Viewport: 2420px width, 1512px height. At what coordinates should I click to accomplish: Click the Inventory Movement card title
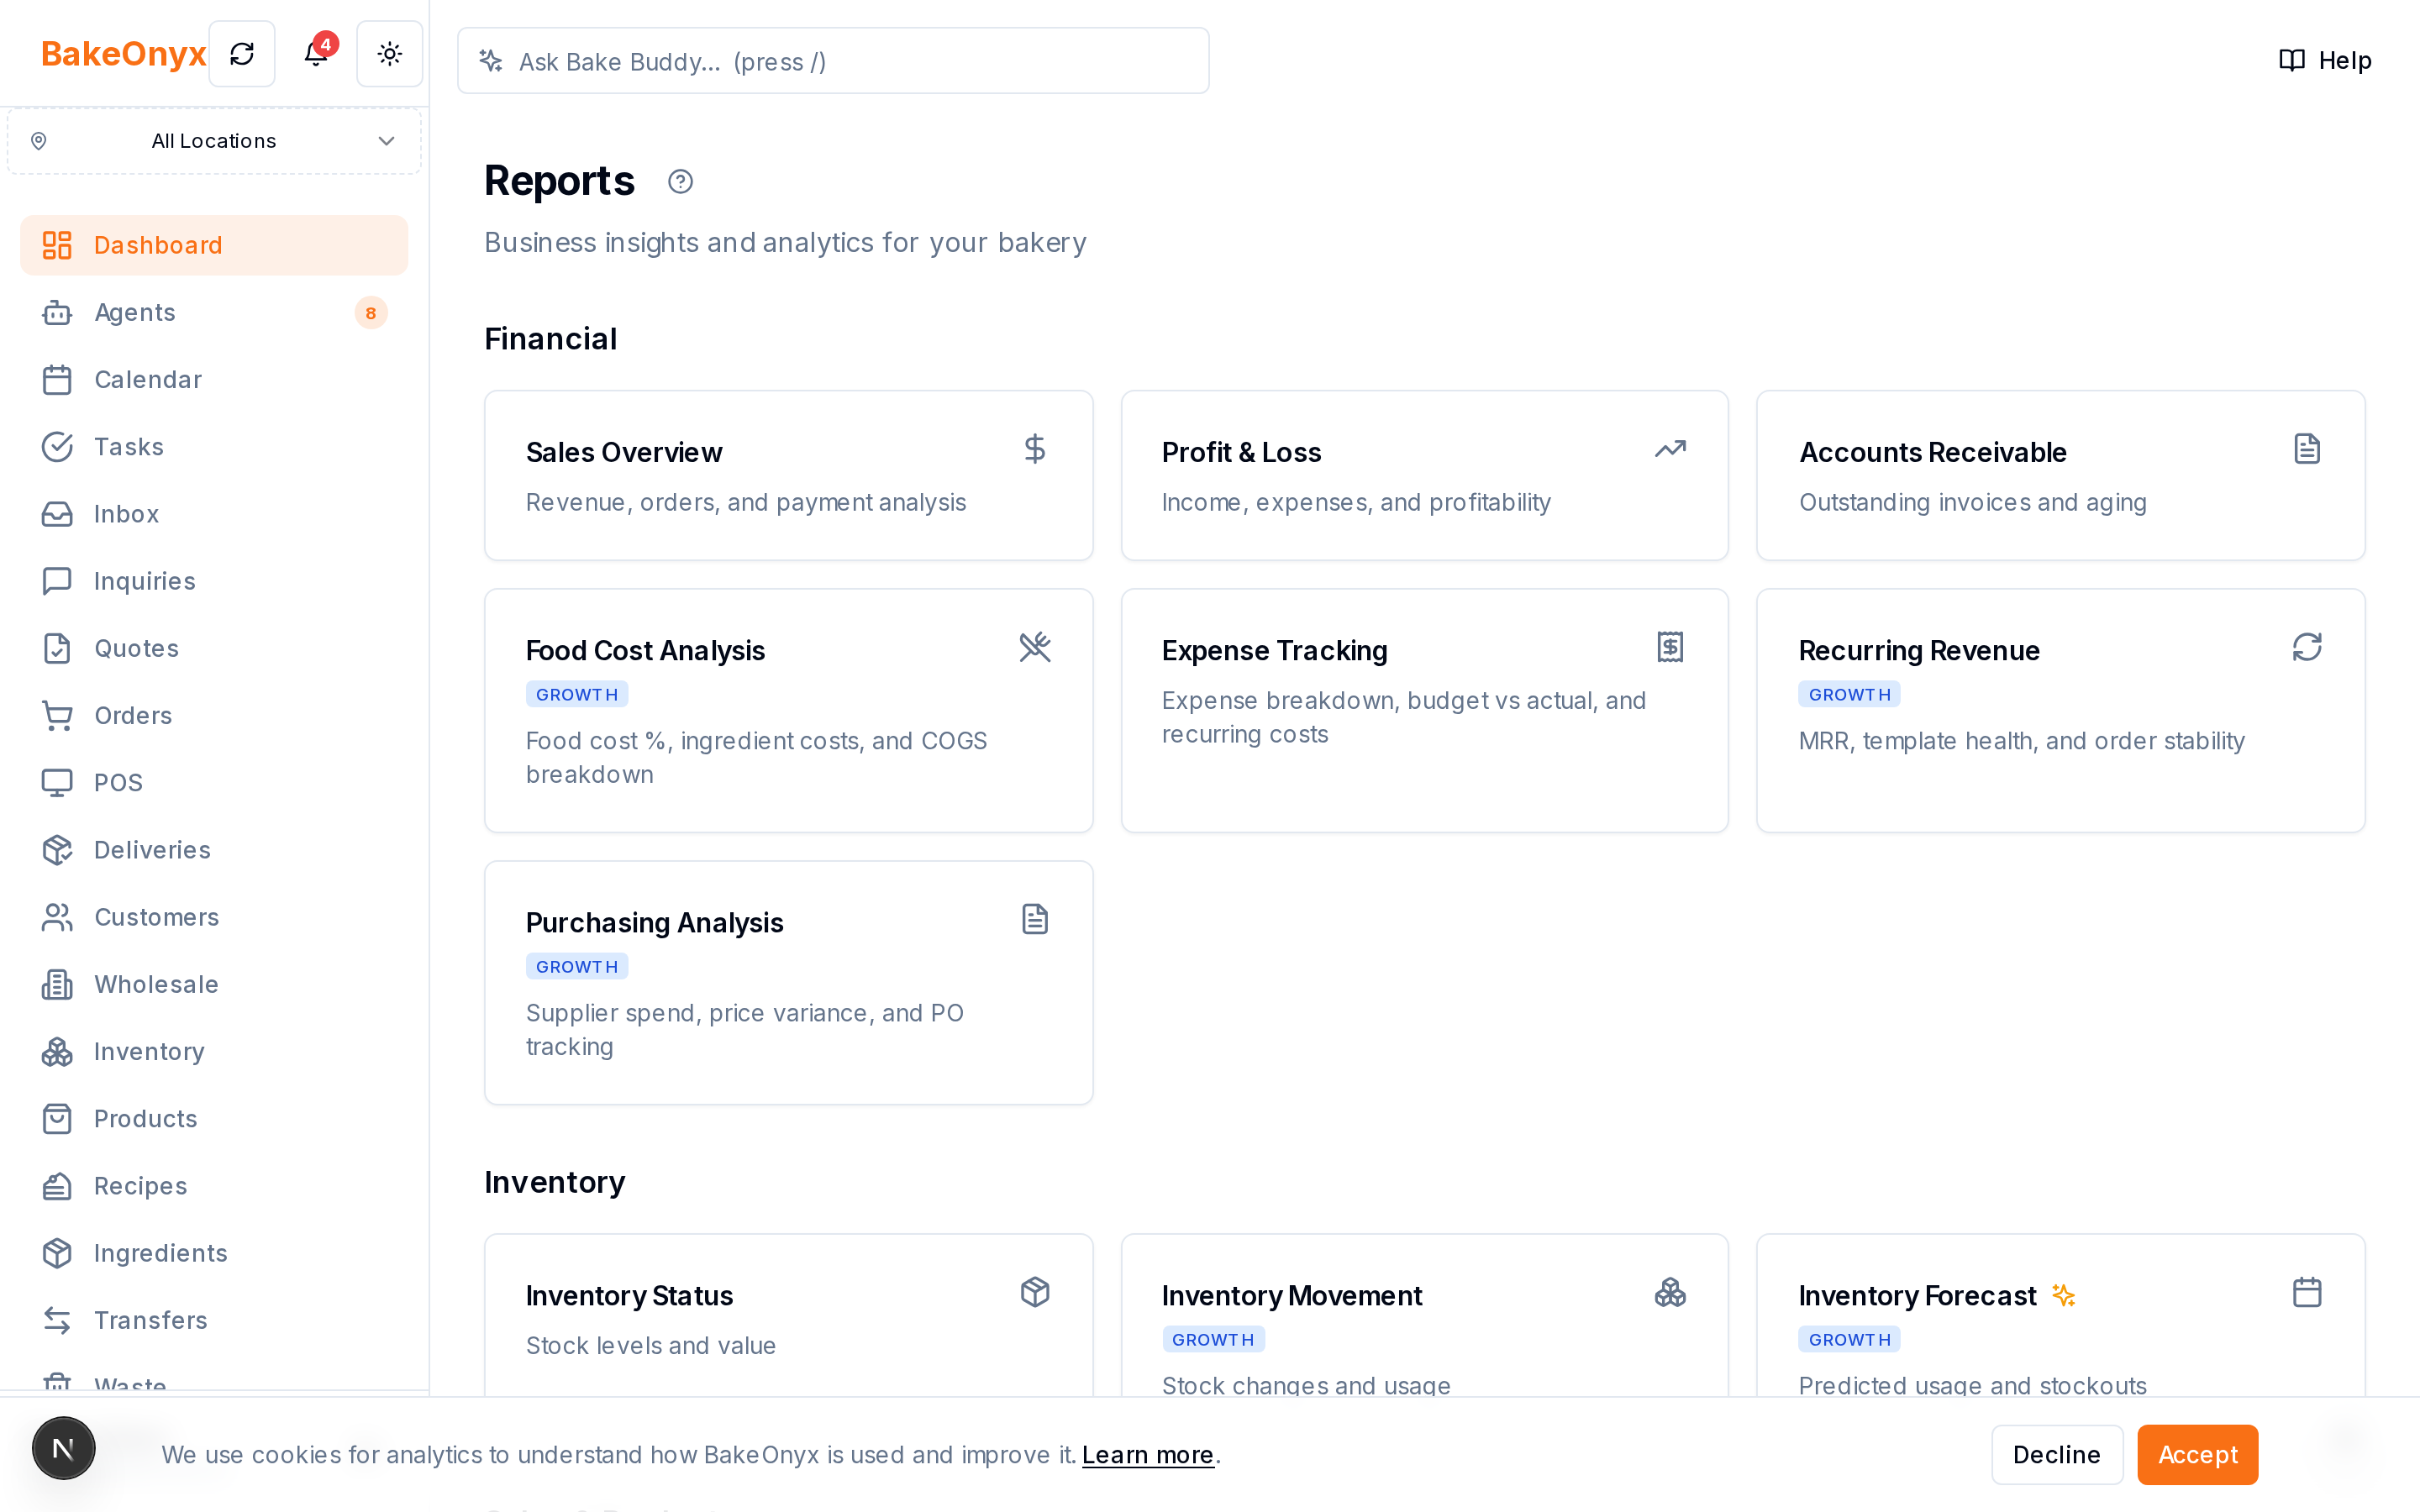click(1291, 1296)
